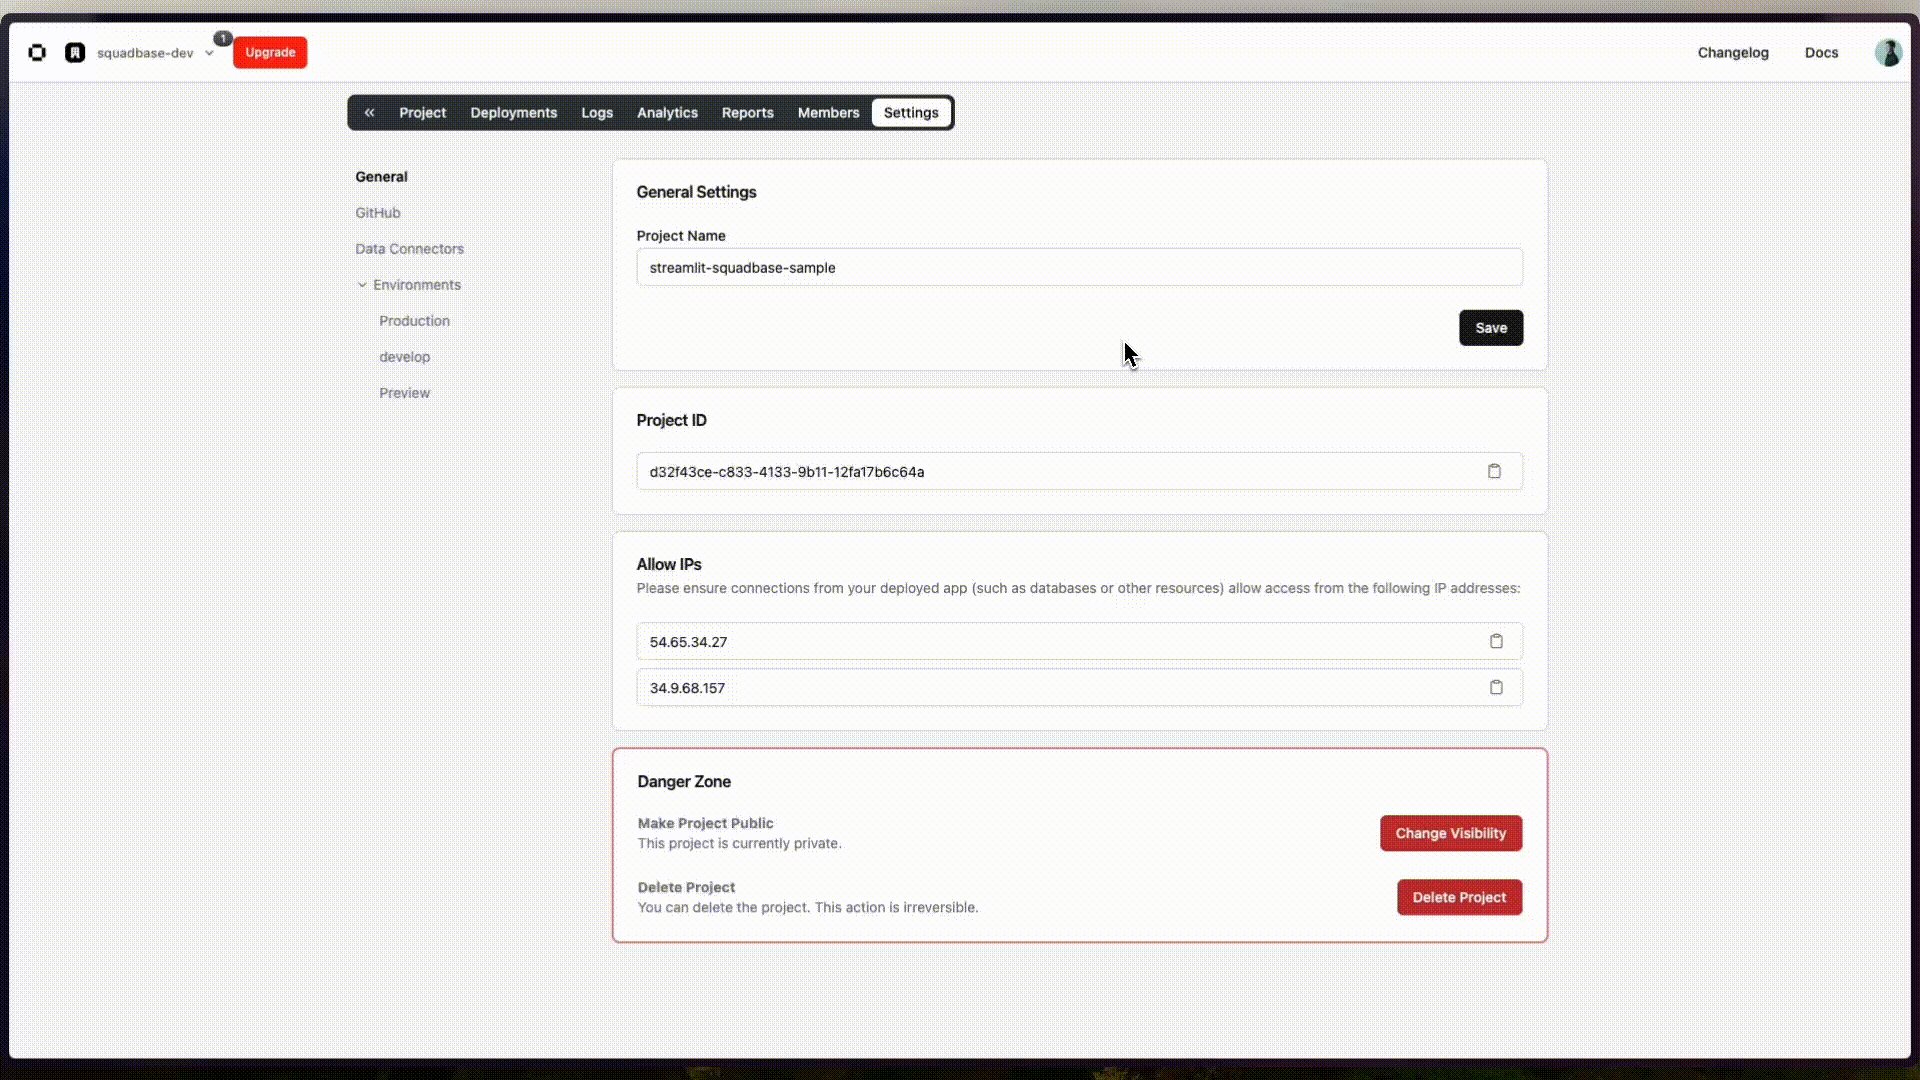The width and height of the screenshot is (1920, 1080).
Task: Open the develop environment settings
Action: [x=404, y=356]
